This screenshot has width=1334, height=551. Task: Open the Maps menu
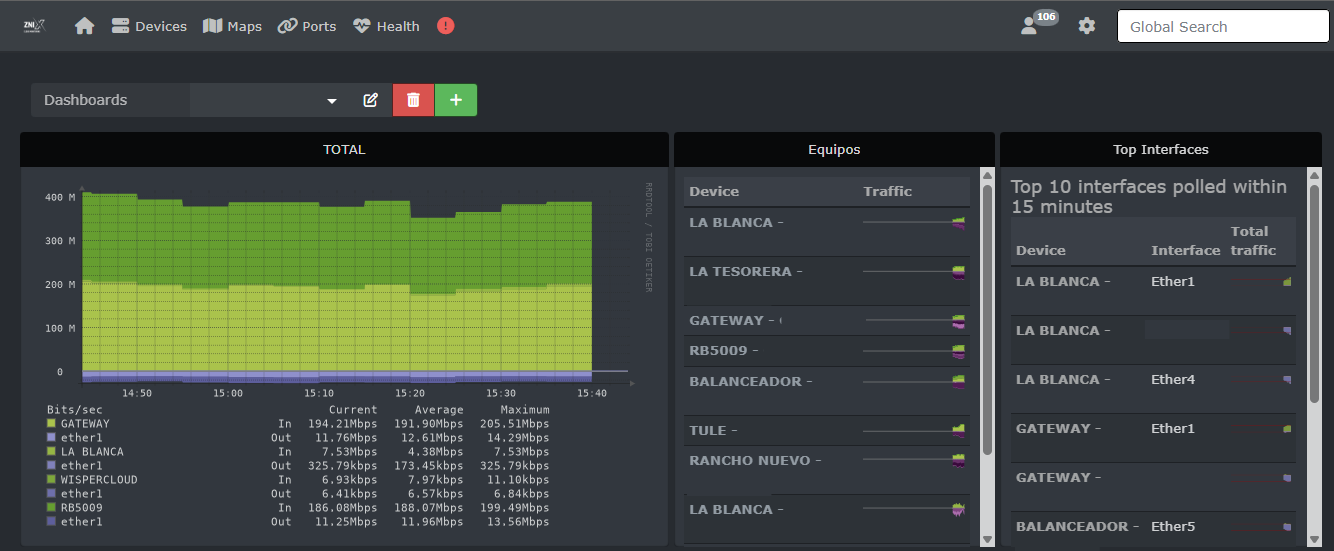tap(232, 26)
